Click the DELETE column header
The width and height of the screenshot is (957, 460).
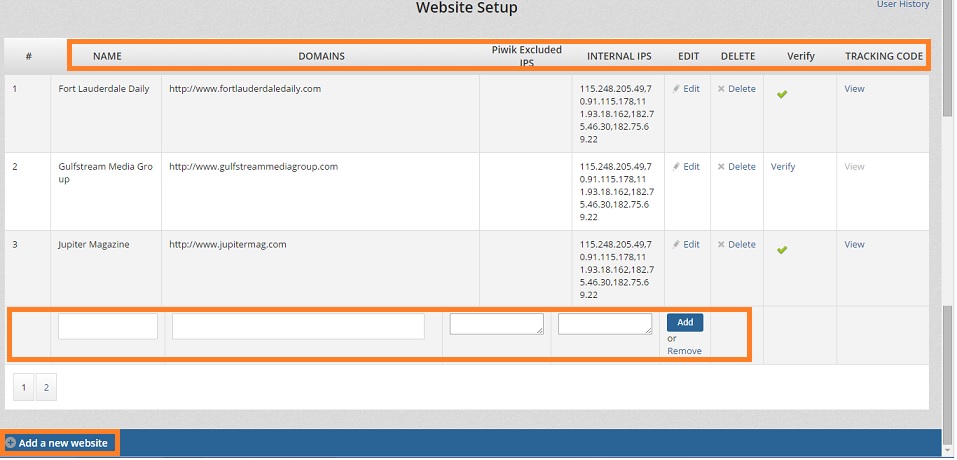click(738, 56)
